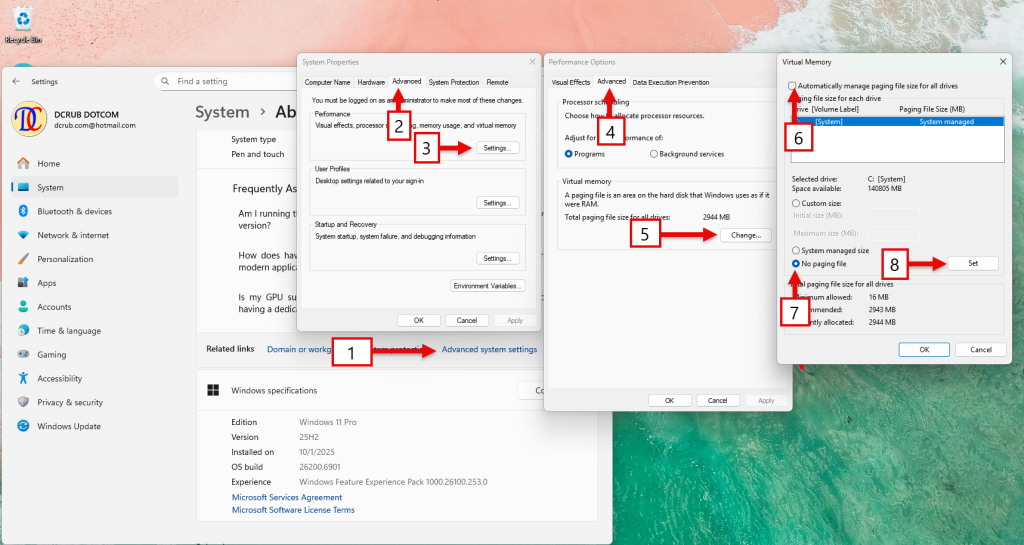
Task: Click Change button for virtual memory
Action: [746, 235]
